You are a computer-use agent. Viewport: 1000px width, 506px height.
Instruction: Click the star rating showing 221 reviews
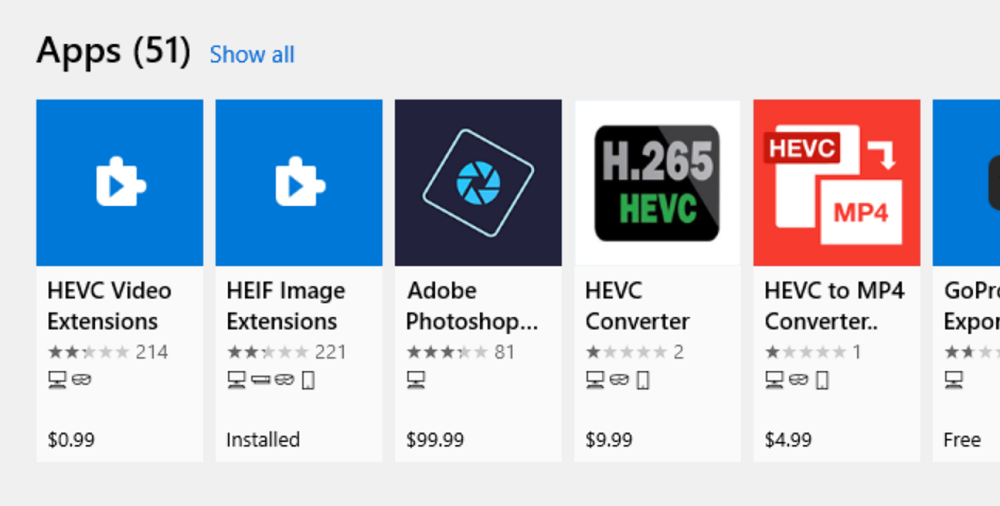[x=268, y=352]
